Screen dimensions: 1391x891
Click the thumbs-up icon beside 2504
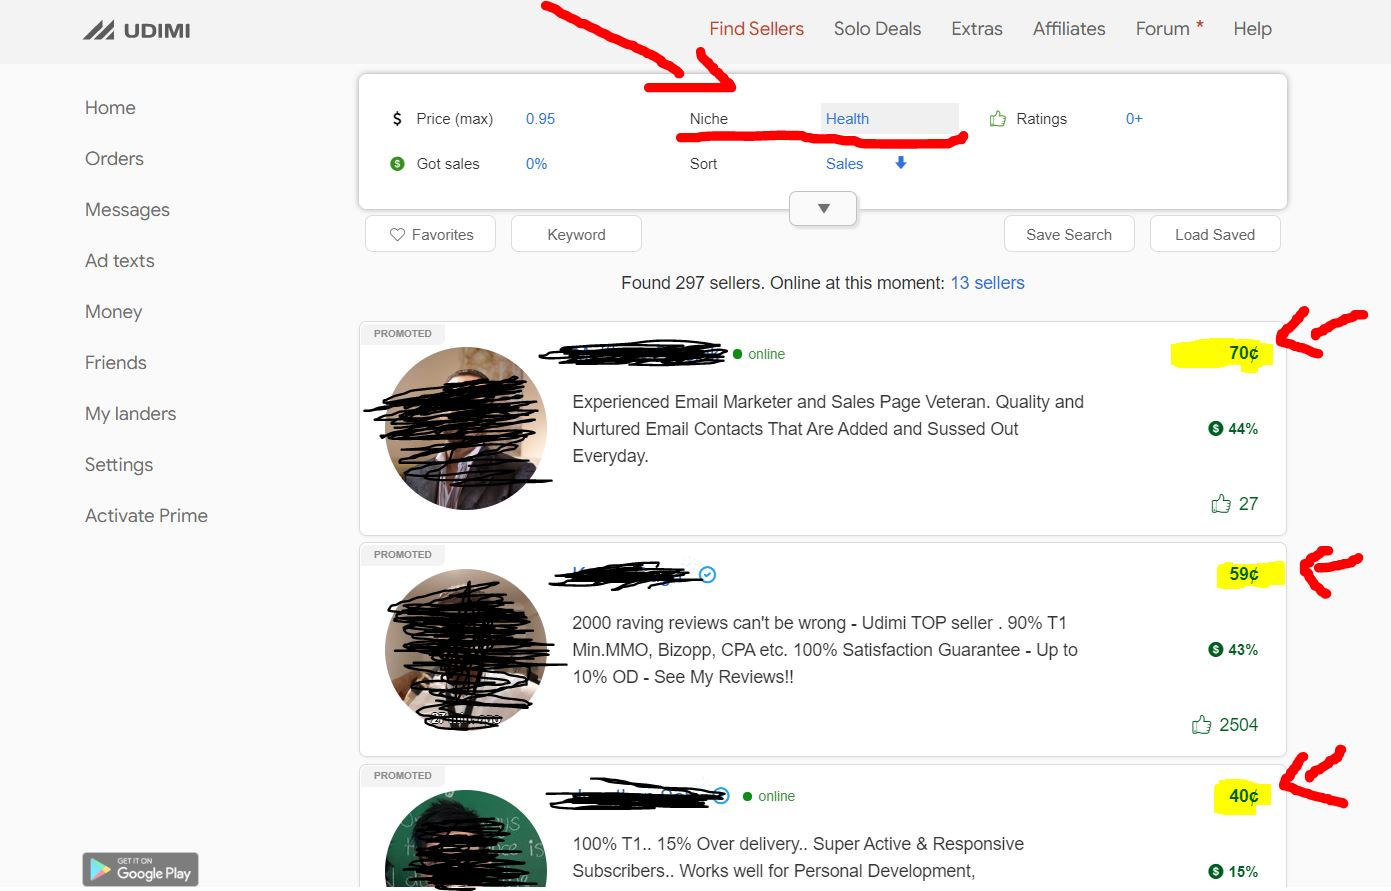pos(1202,724)
